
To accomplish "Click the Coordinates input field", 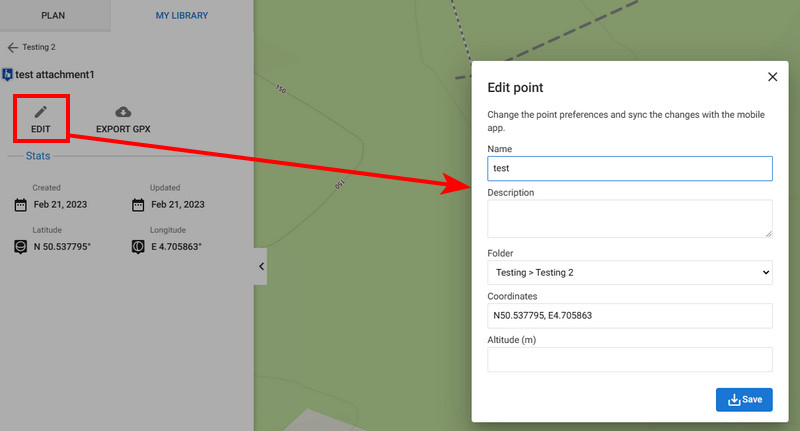I will click(629, 316).
